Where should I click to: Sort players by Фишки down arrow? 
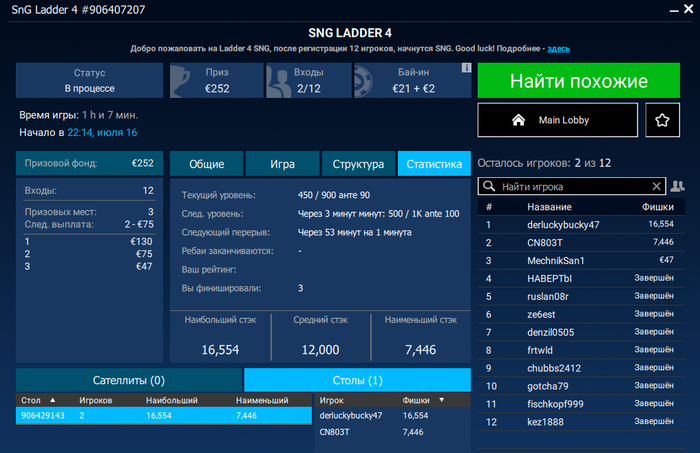(x=442, y=400)
